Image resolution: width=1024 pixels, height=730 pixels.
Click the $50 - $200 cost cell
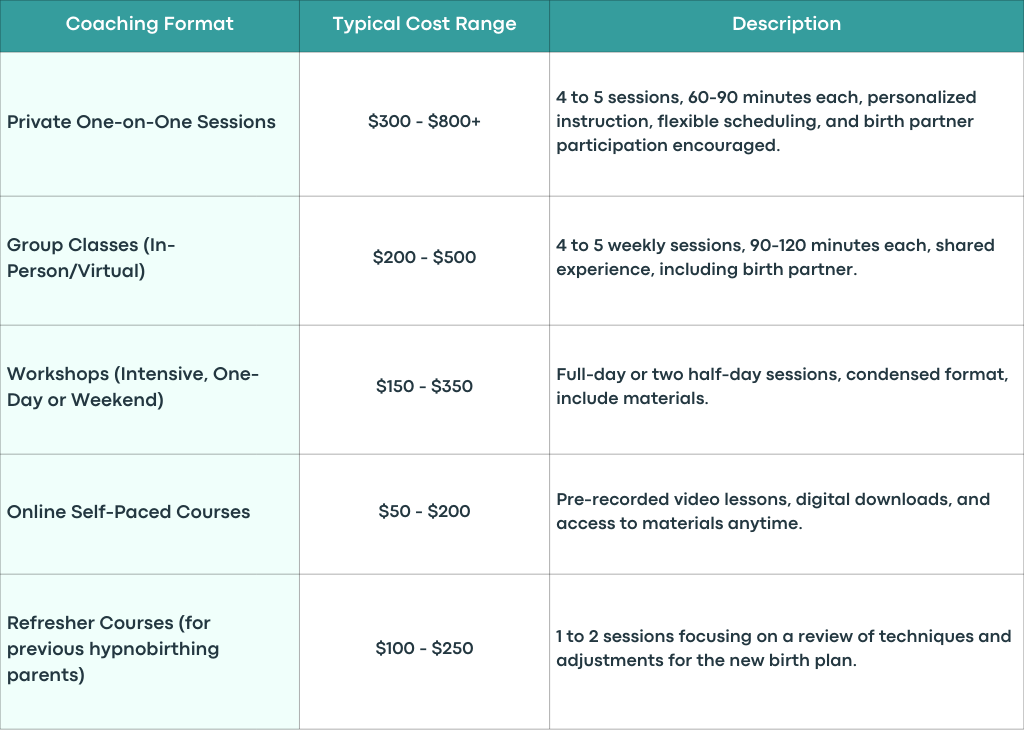(x=424, y=514)
